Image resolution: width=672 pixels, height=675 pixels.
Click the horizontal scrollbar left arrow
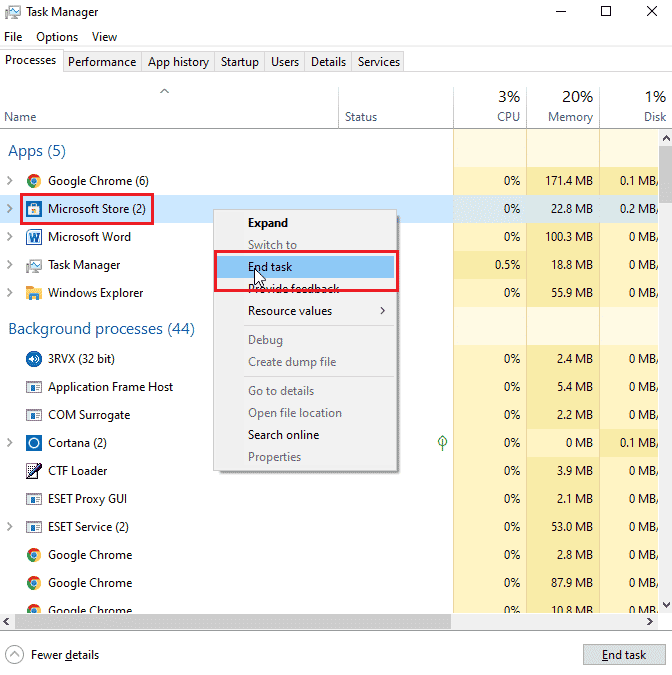coord(6,622)
